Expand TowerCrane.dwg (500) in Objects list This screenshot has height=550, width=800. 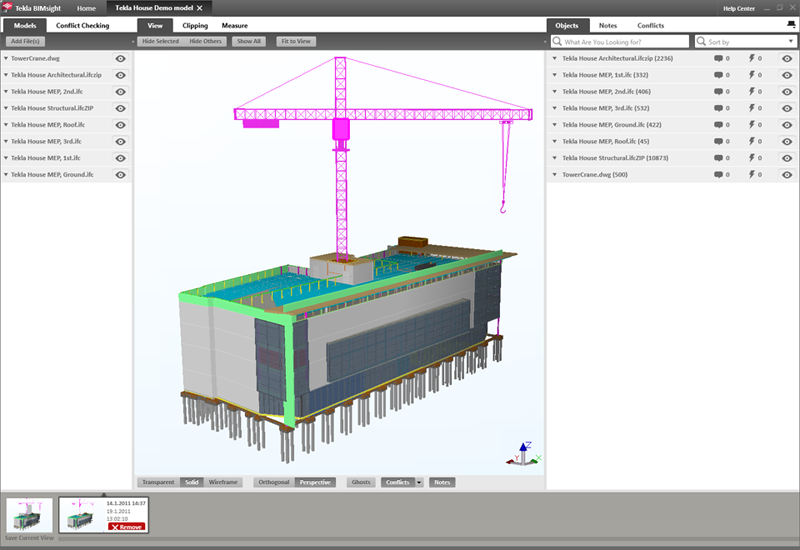(555, 174)
